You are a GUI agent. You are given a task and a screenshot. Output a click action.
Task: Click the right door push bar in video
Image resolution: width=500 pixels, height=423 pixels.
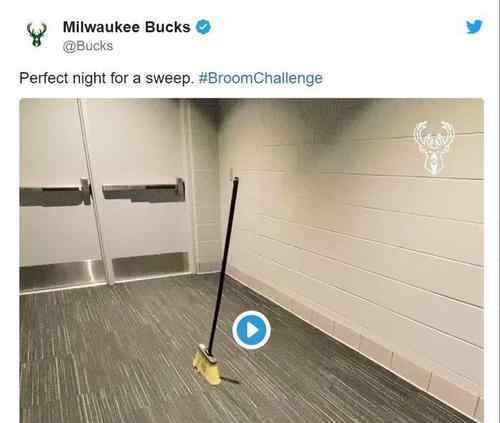tap(144, 192)
